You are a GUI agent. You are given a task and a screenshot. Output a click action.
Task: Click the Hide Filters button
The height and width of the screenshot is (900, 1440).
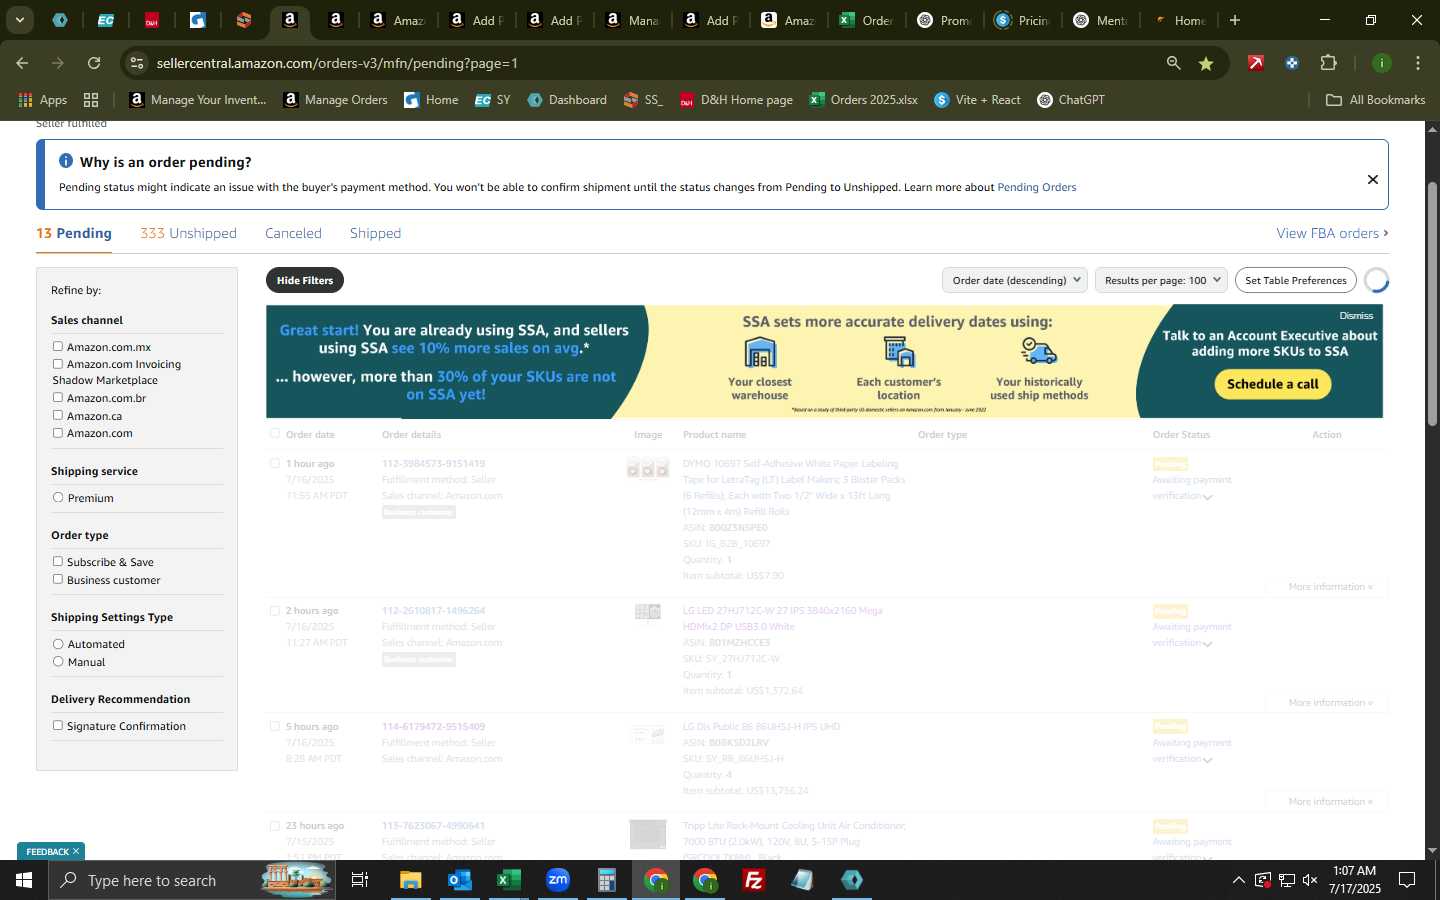(305, 280)
